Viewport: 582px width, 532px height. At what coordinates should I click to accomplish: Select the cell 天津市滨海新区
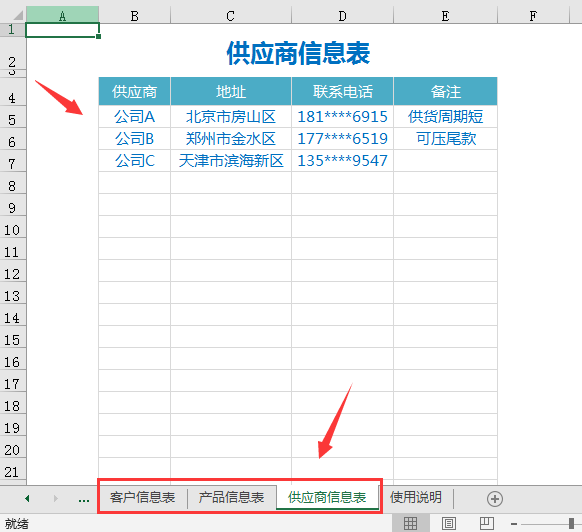tap(231, 160)
